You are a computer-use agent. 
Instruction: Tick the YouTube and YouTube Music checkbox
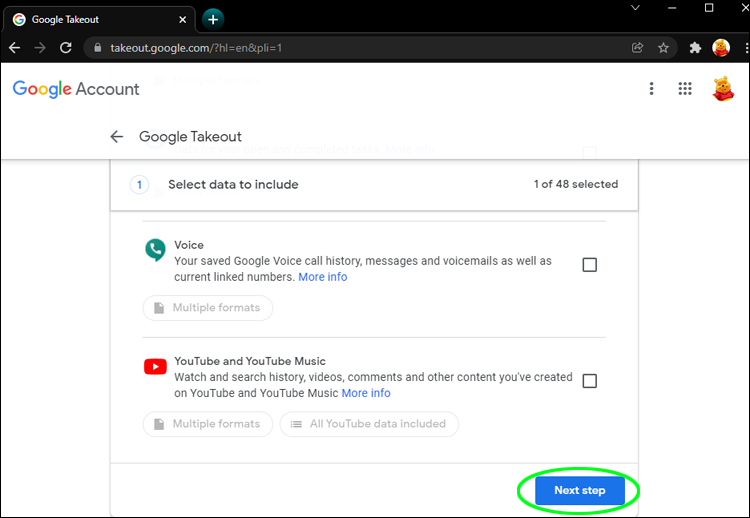[x=589, y=381]
